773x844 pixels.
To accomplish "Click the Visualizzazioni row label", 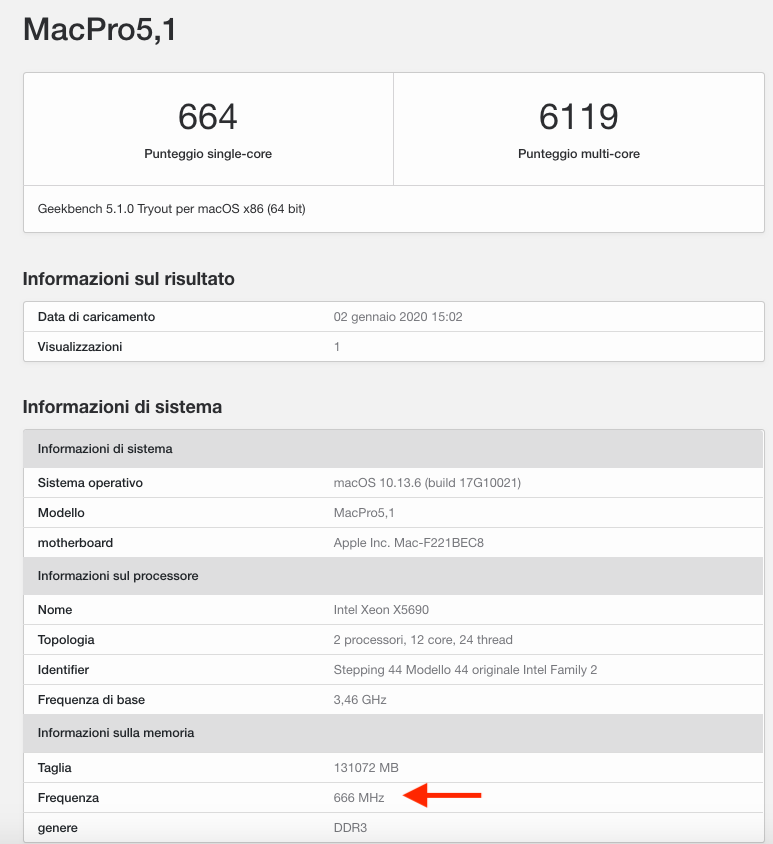I will 80,347.
